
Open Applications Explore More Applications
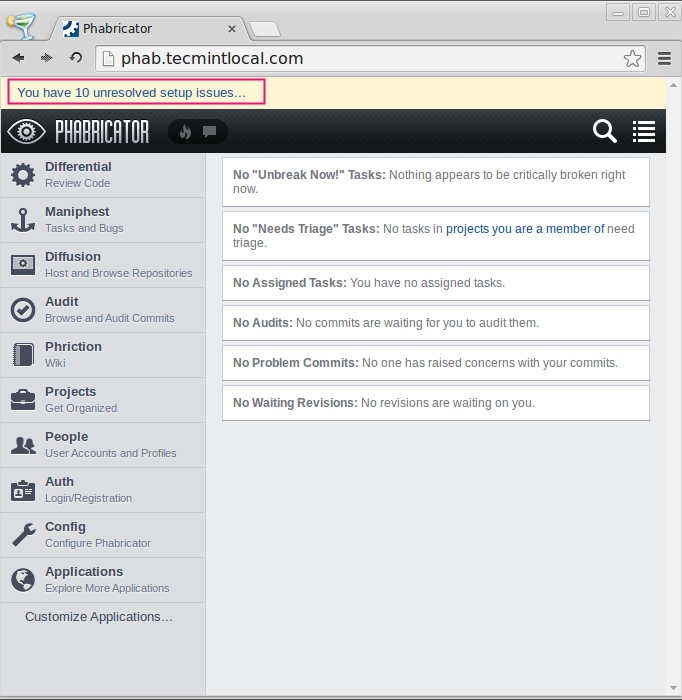pyautogui.click(x=103, y=580)
